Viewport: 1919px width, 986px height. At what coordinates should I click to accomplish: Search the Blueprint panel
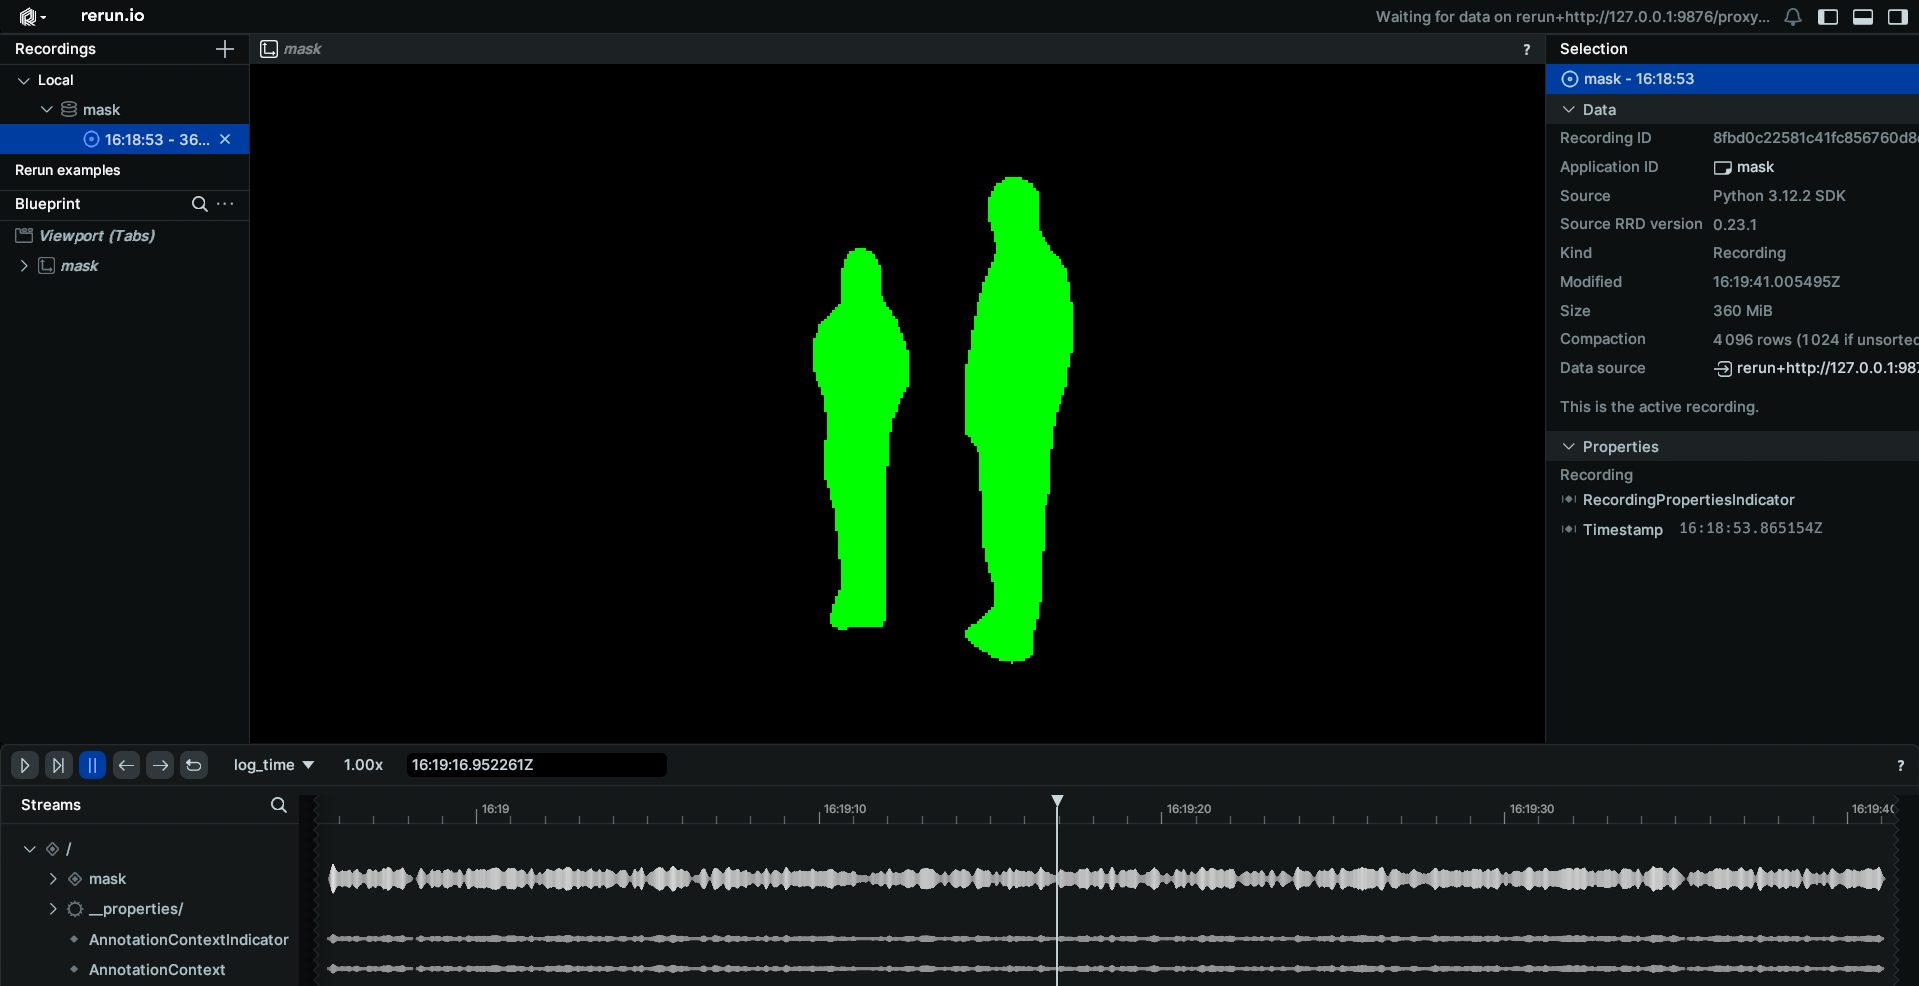coord(199,204)
